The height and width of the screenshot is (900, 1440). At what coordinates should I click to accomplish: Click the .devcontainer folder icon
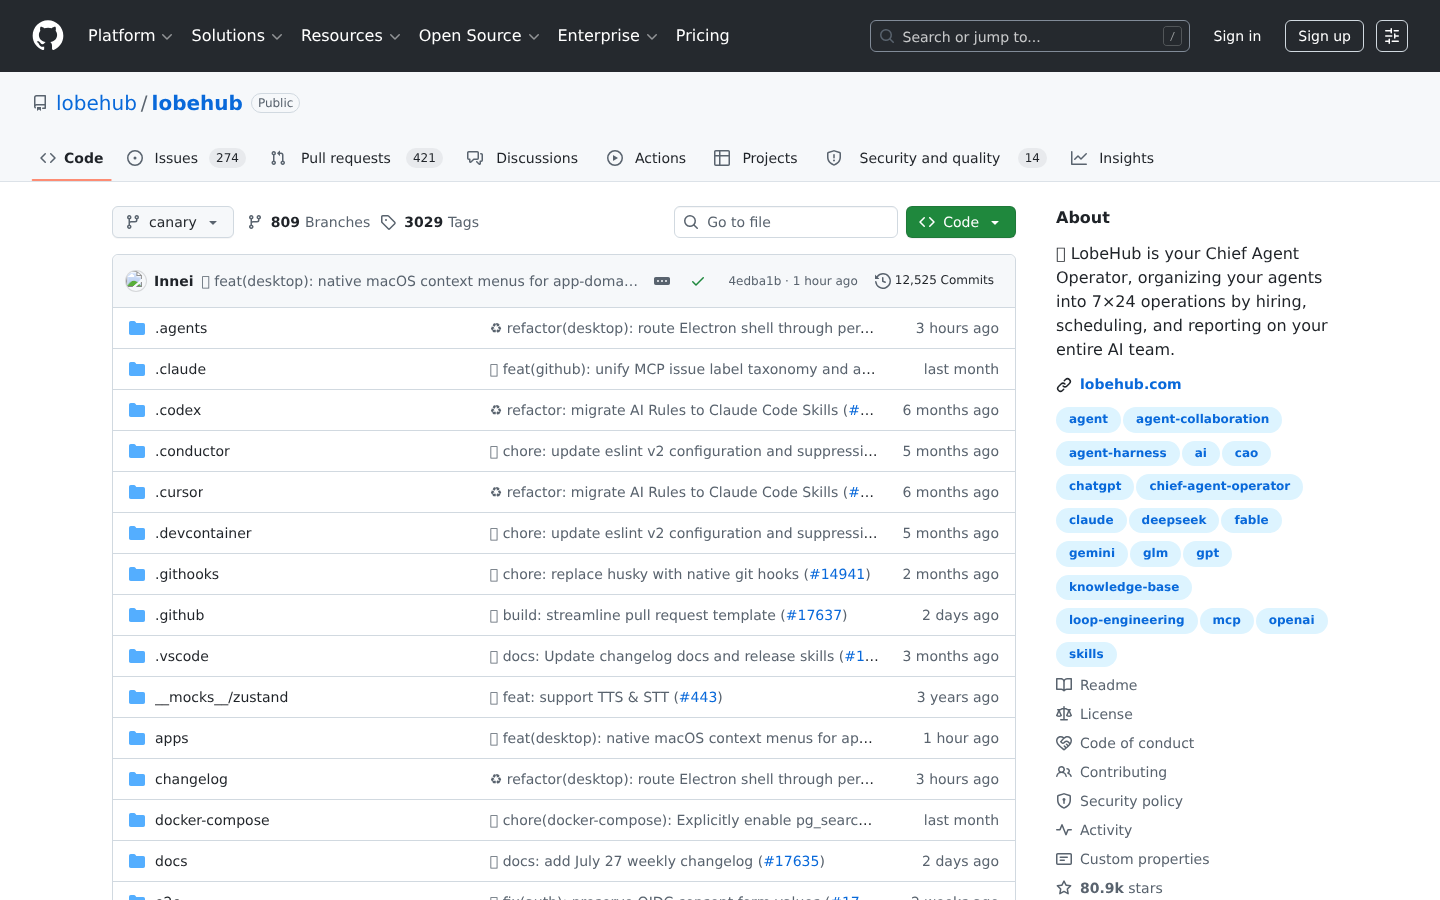(x=137, y=533)
